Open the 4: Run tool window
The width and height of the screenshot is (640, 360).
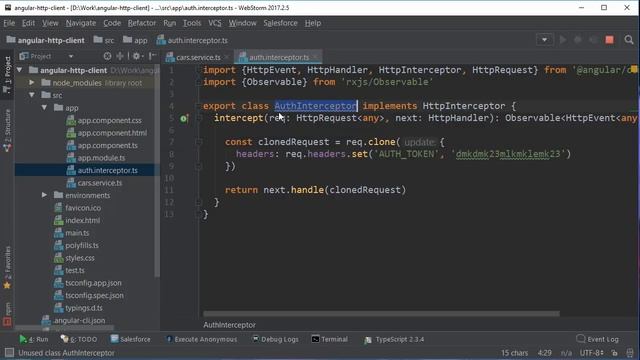[33, 339]
